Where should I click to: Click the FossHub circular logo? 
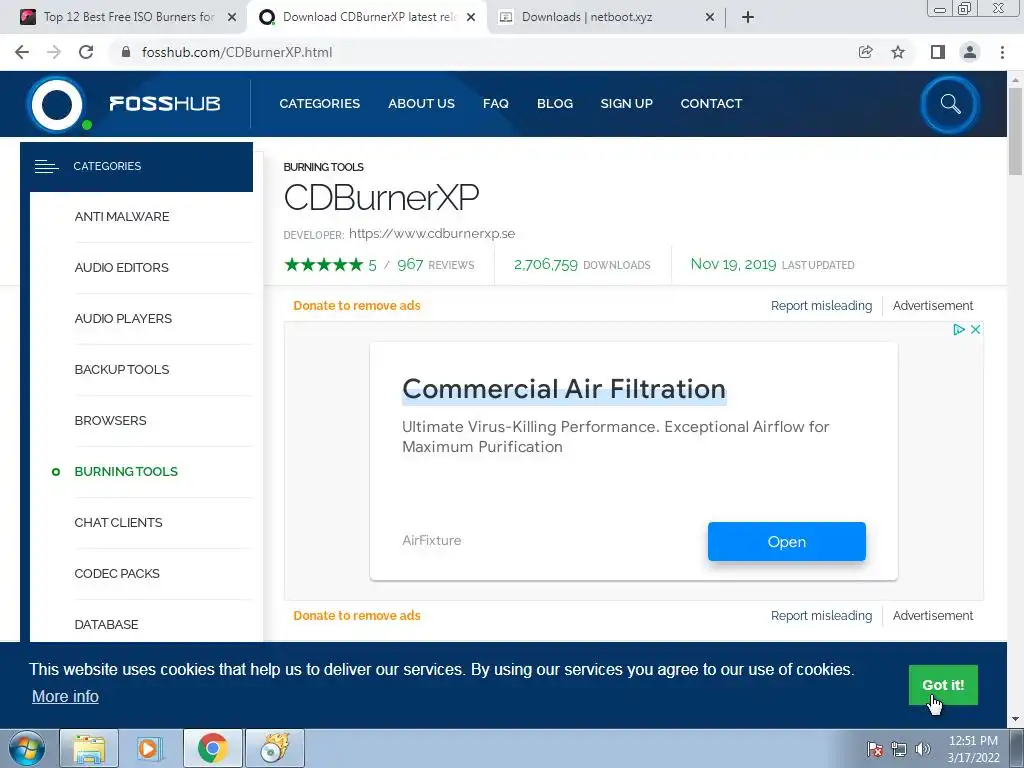tap(57, 104)
